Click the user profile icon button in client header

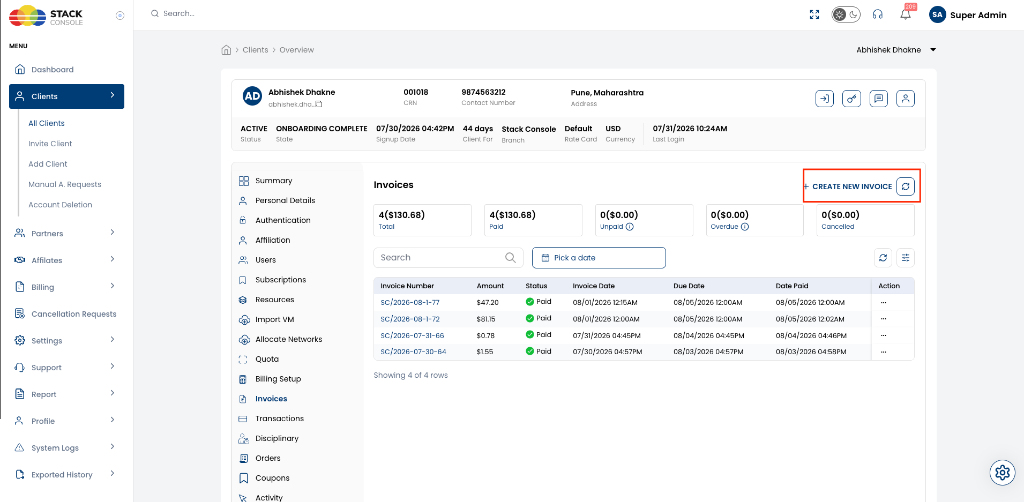[x=906, y=99]
